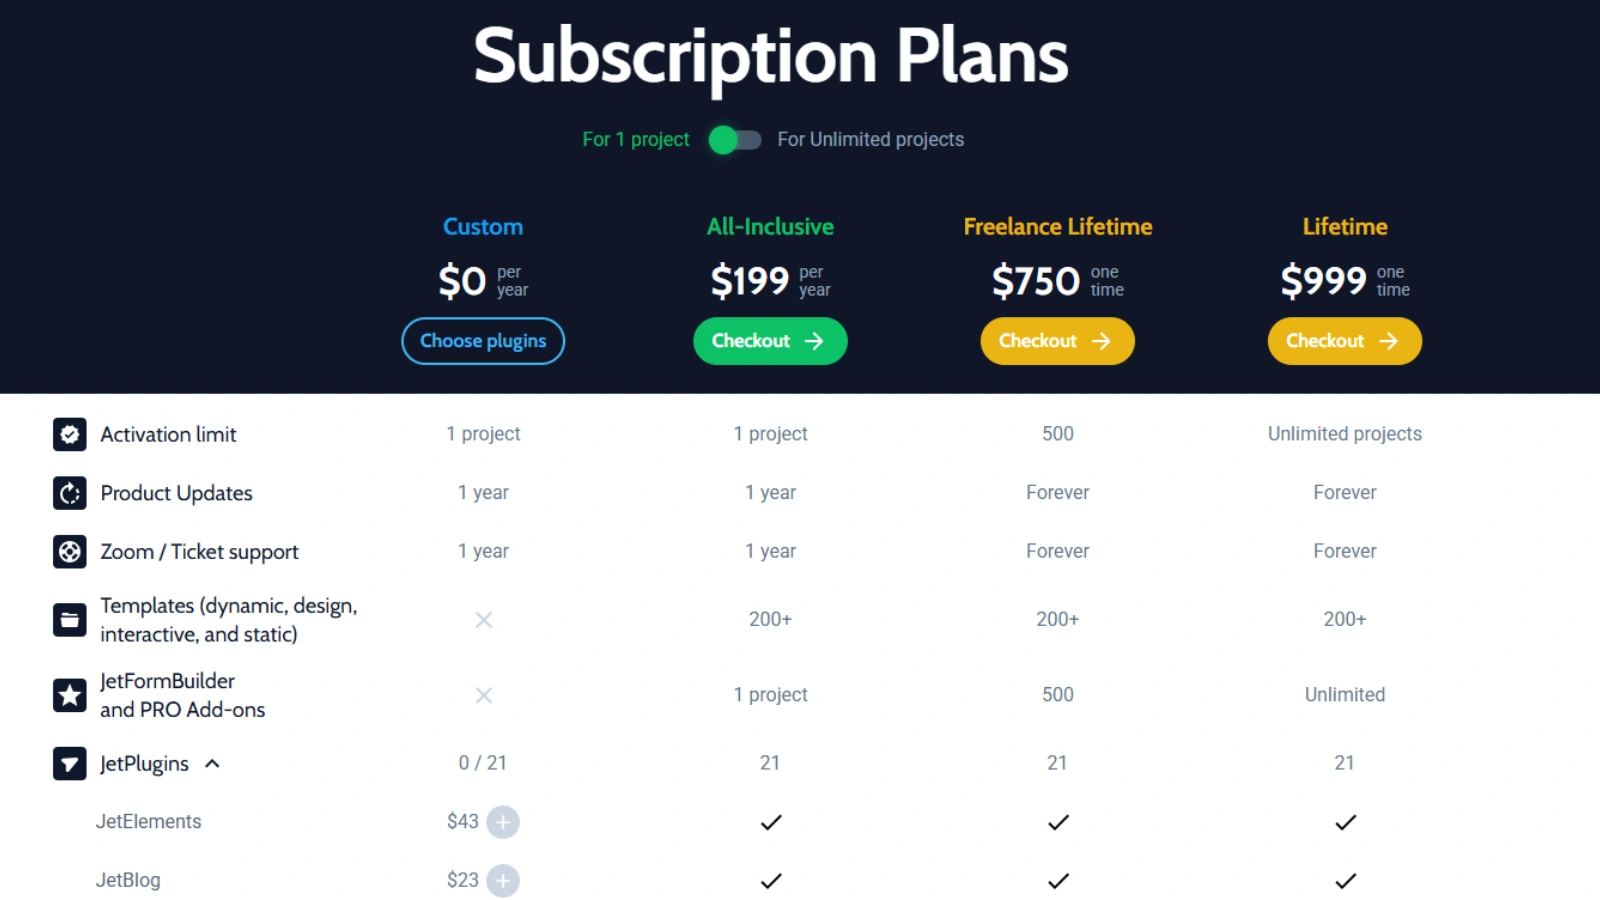Add JetBlog plugin with plus icon

[503, 881]
